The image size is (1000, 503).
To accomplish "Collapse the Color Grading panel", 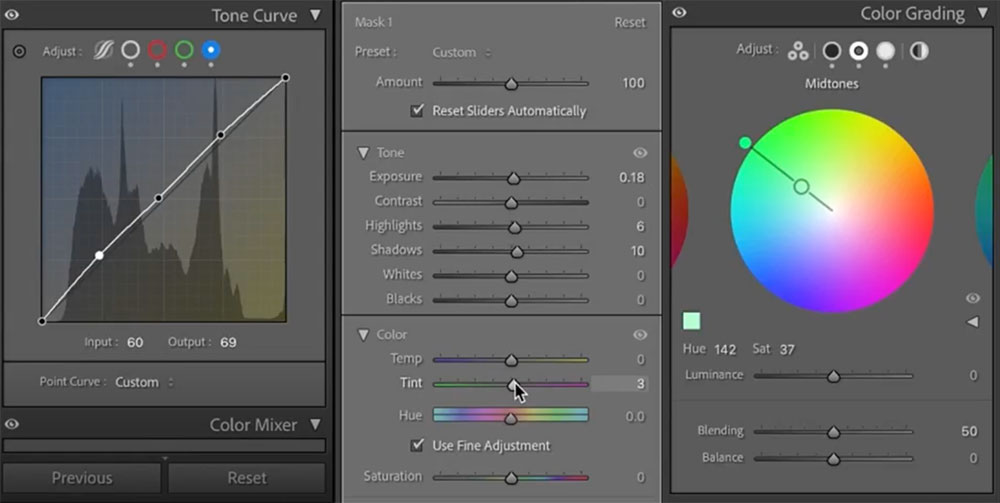I will [x=983, y=13].
